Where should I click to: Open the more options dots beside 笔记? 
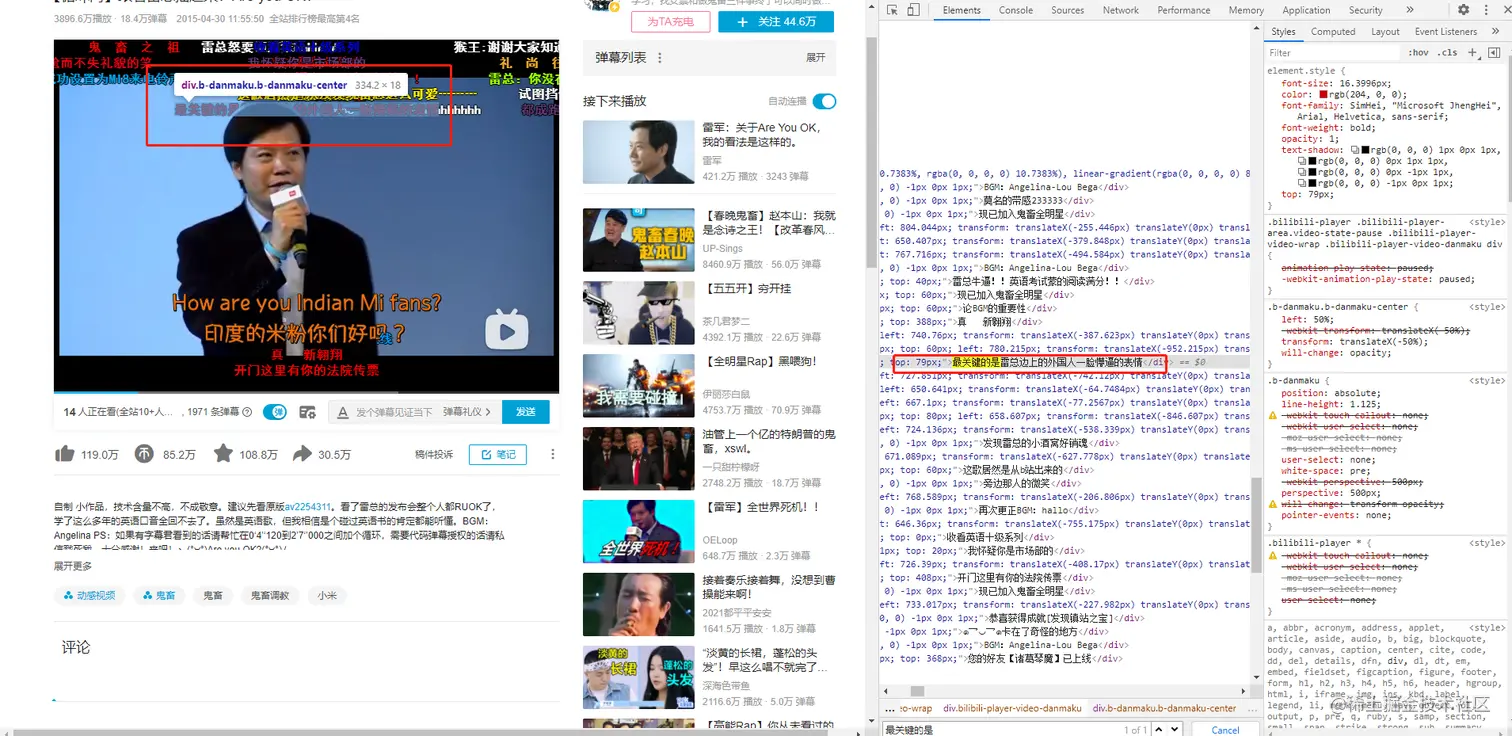tap(552, 454)
